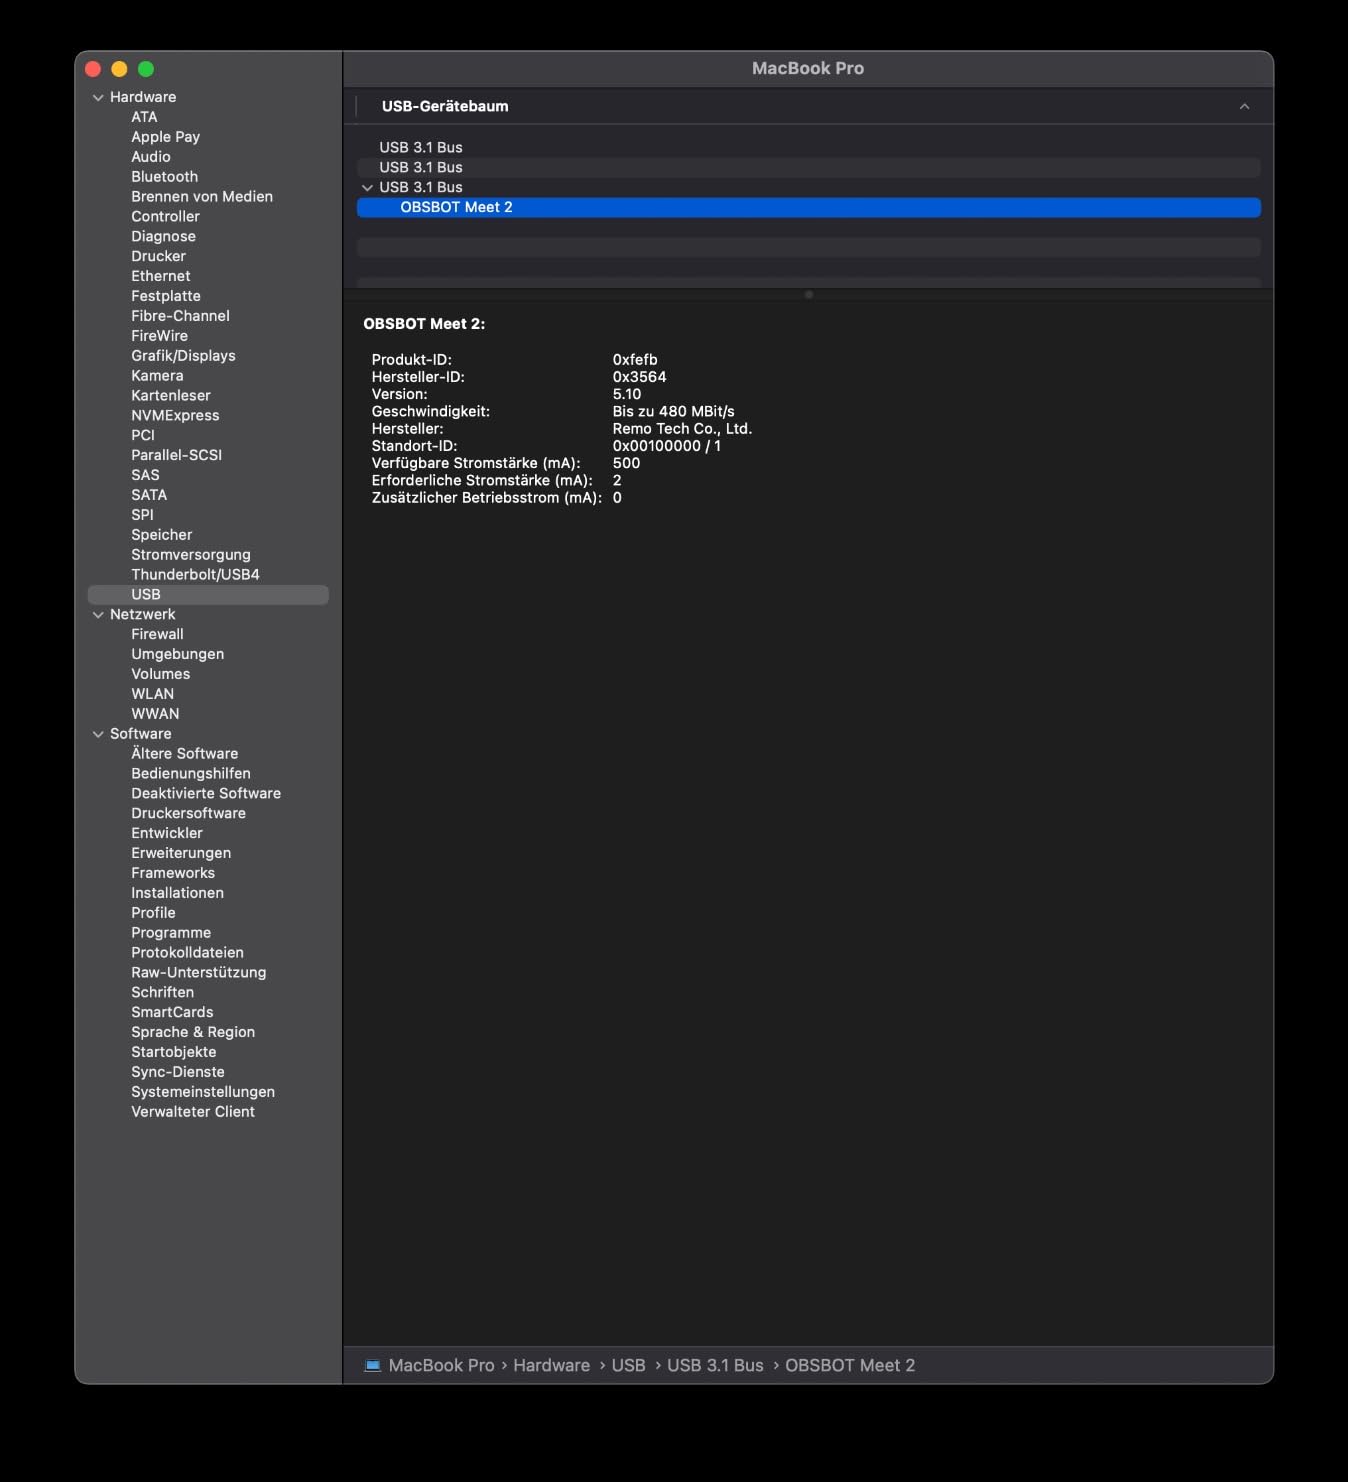1348x1482 pixels.
Task: Open Firewall under Netzwerk
Action: [x=157, y=634]
